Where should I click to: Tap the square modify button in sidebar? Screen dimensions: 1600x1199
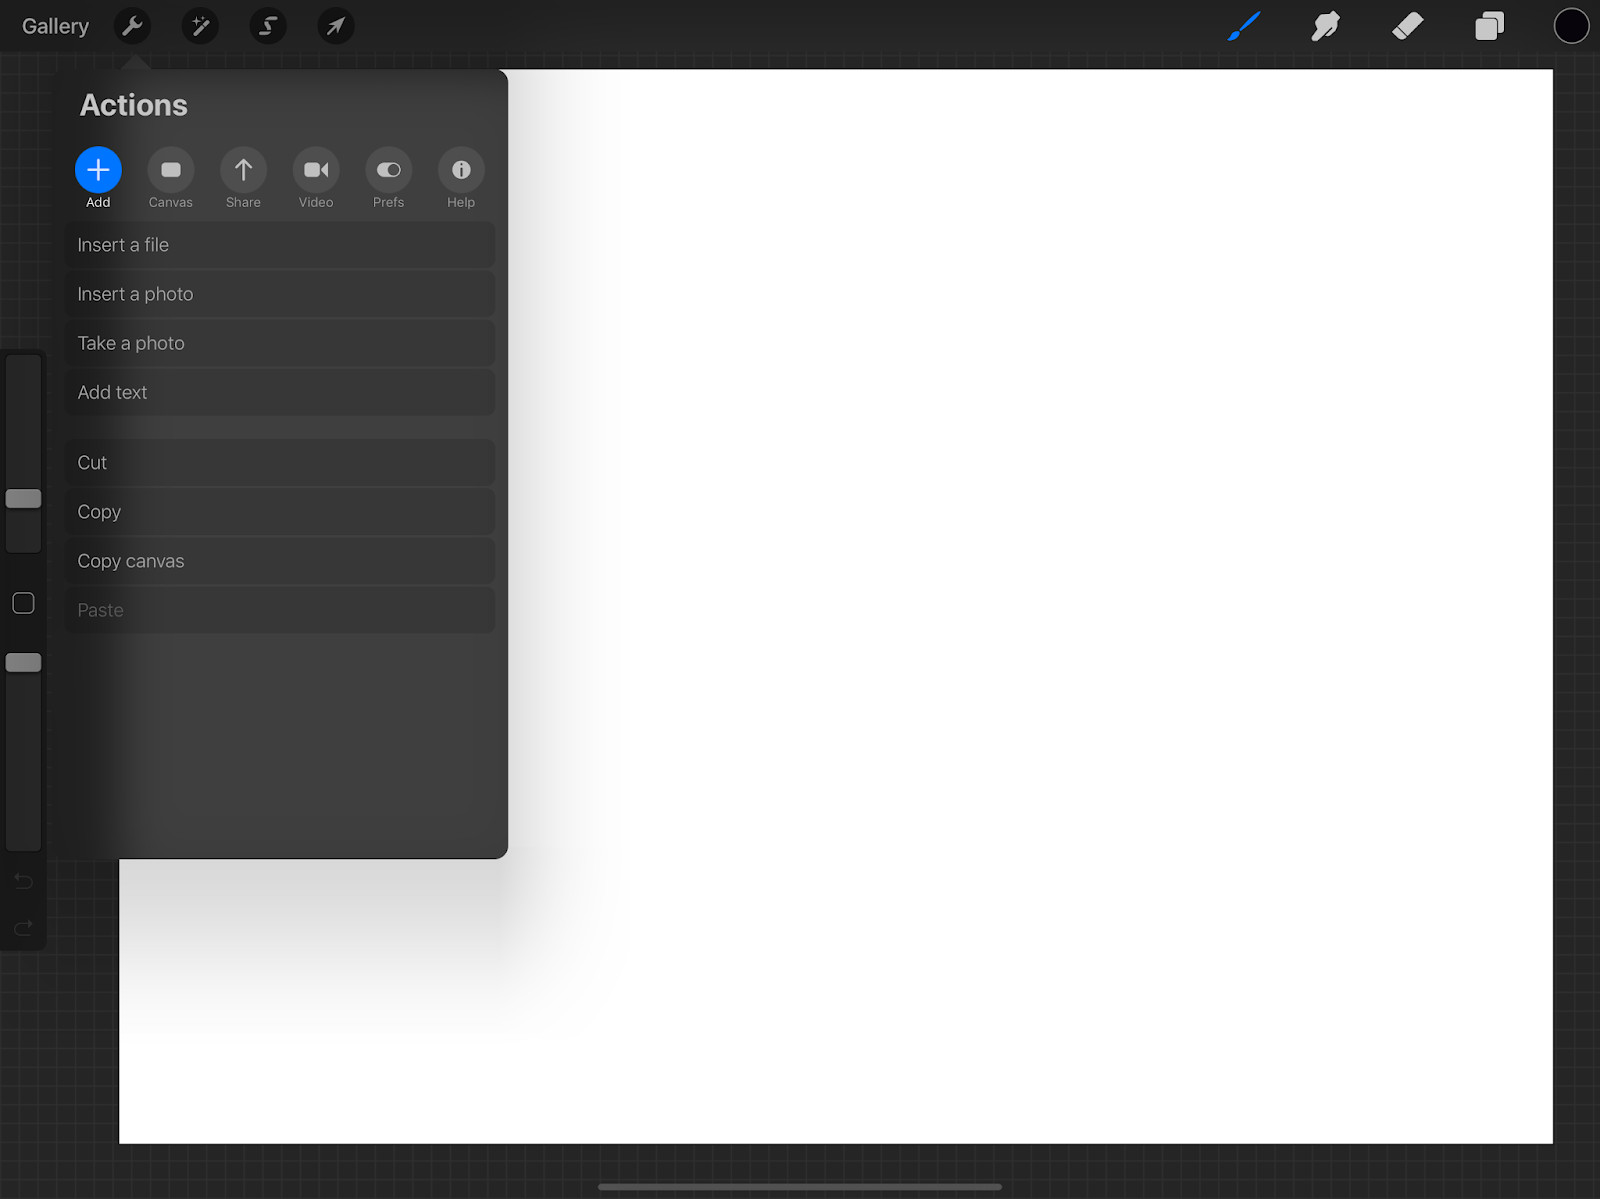[x=23, y=603]
